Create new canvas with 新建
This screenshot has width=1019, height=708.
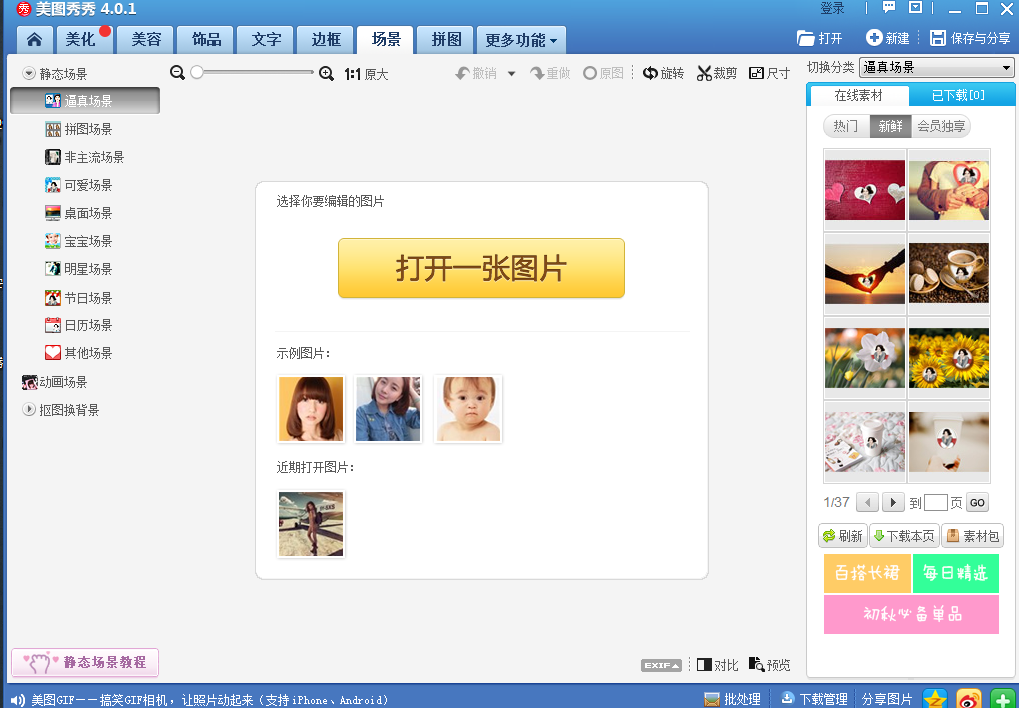(888, 38)
